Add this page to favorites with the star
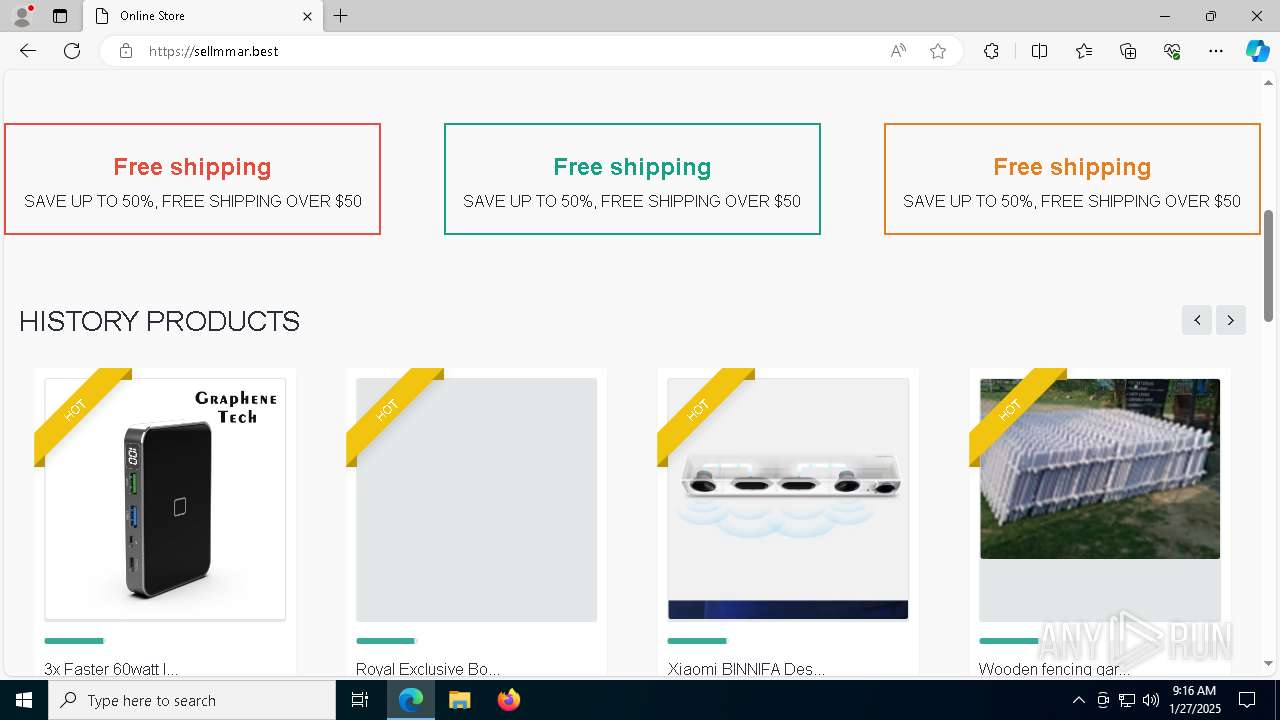 click(938, 51)
